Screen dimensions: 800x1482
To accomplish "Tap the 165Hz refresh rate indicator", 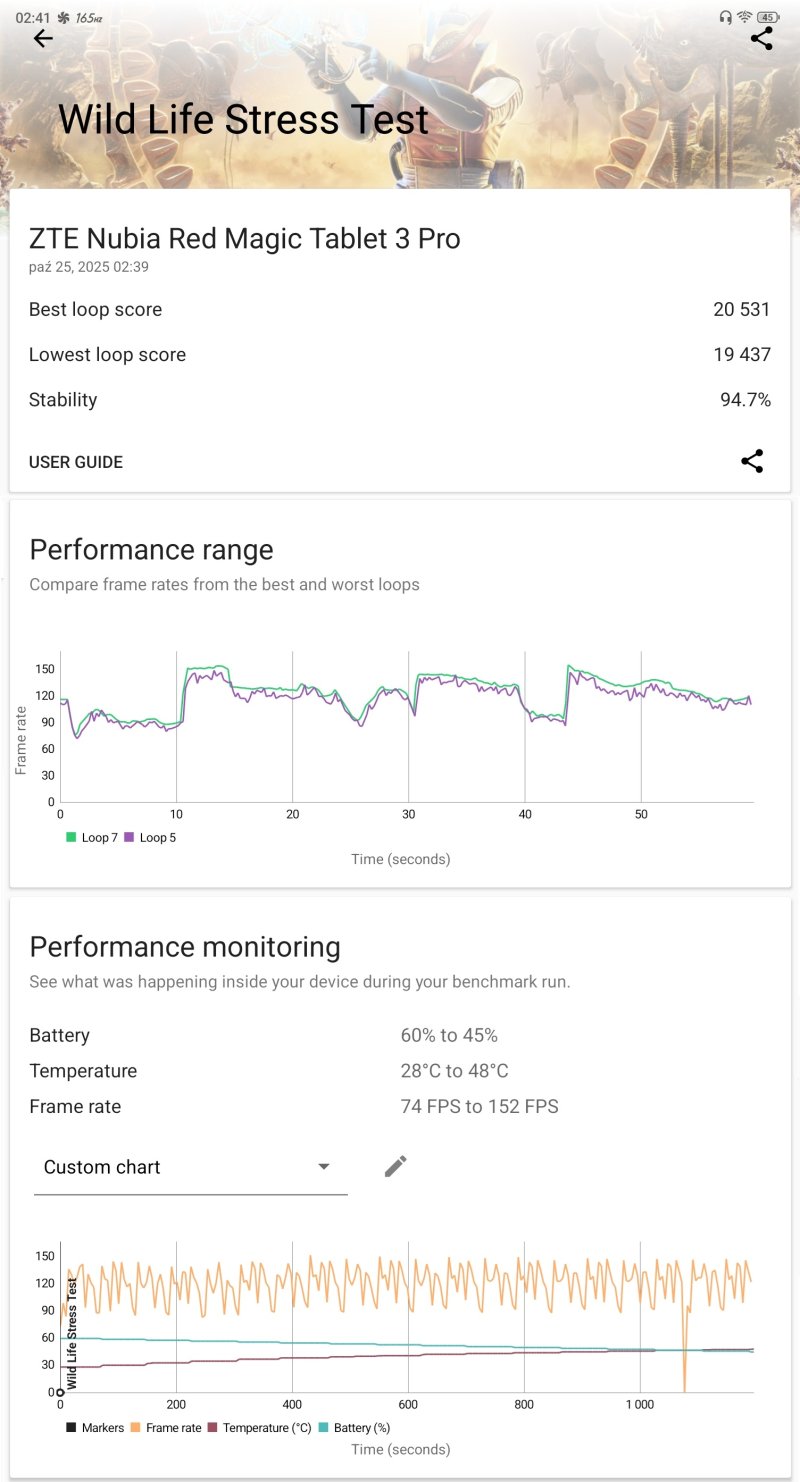I will coord(89,18).
